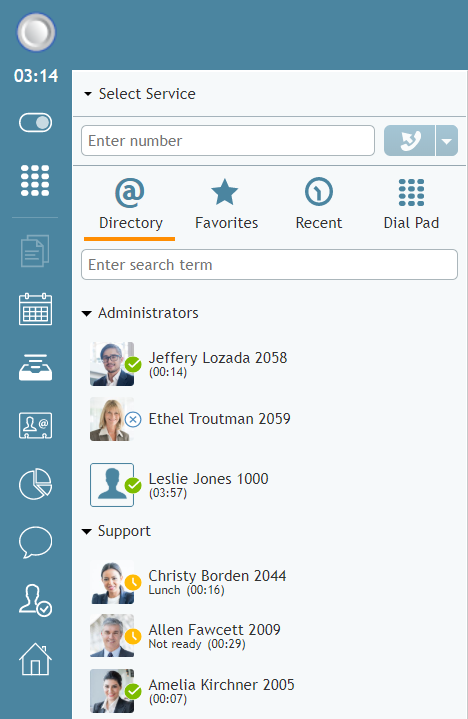
Task: Open the sidebar dial pad grid icon
Action: (x=35, y=180)
